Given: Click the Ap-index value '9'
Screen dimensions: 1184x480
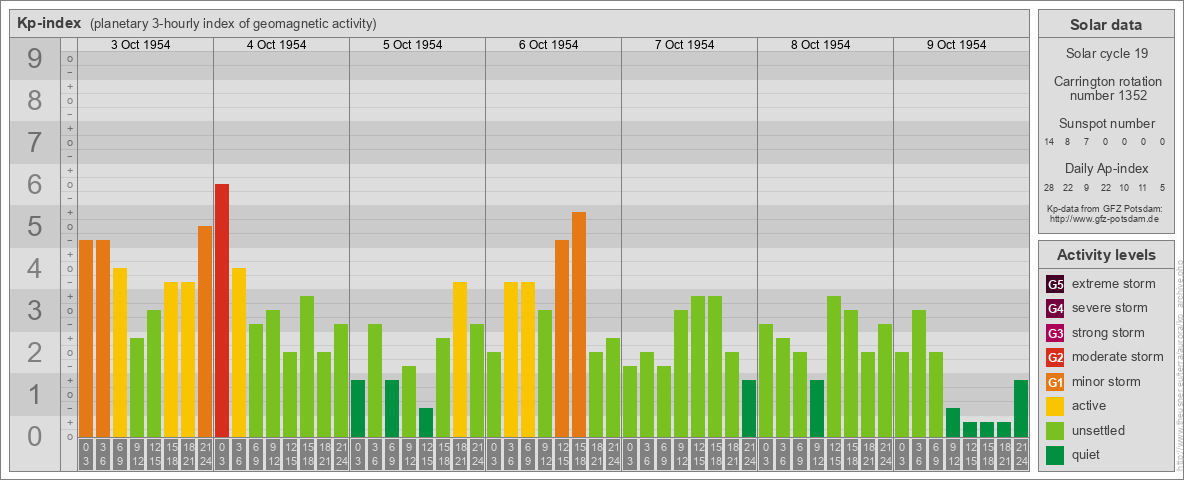Looking at the screenshot, I should click(1086, 187).
